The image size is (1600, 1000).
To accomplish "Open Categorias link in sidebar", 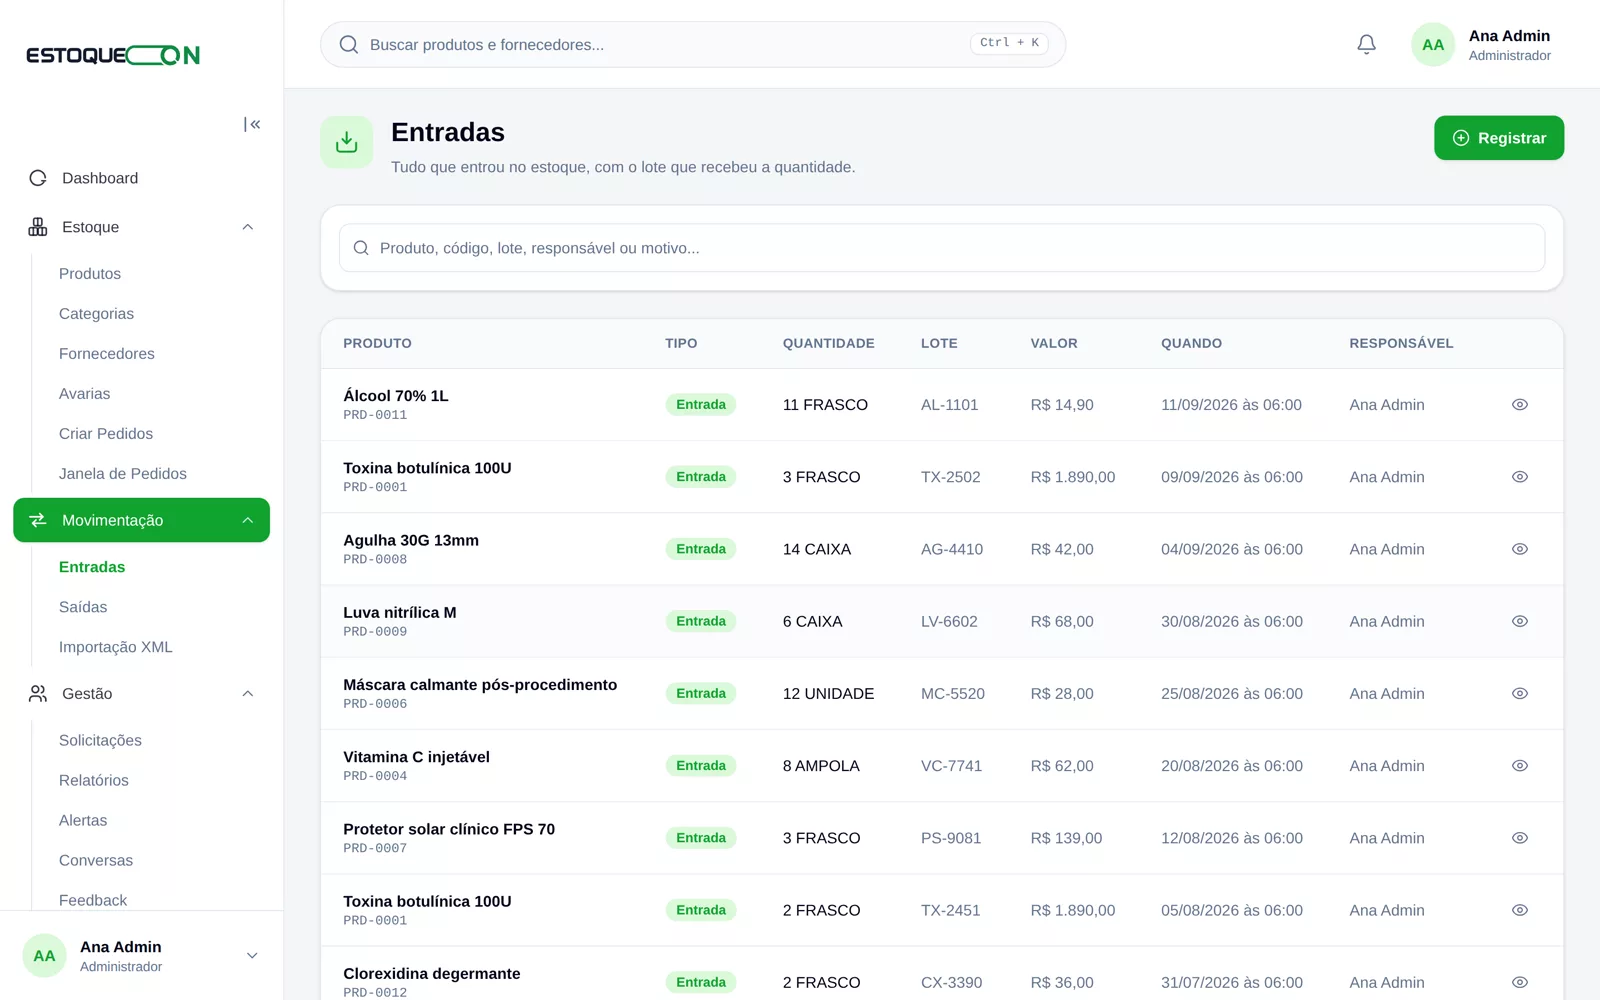I will 96,314.
